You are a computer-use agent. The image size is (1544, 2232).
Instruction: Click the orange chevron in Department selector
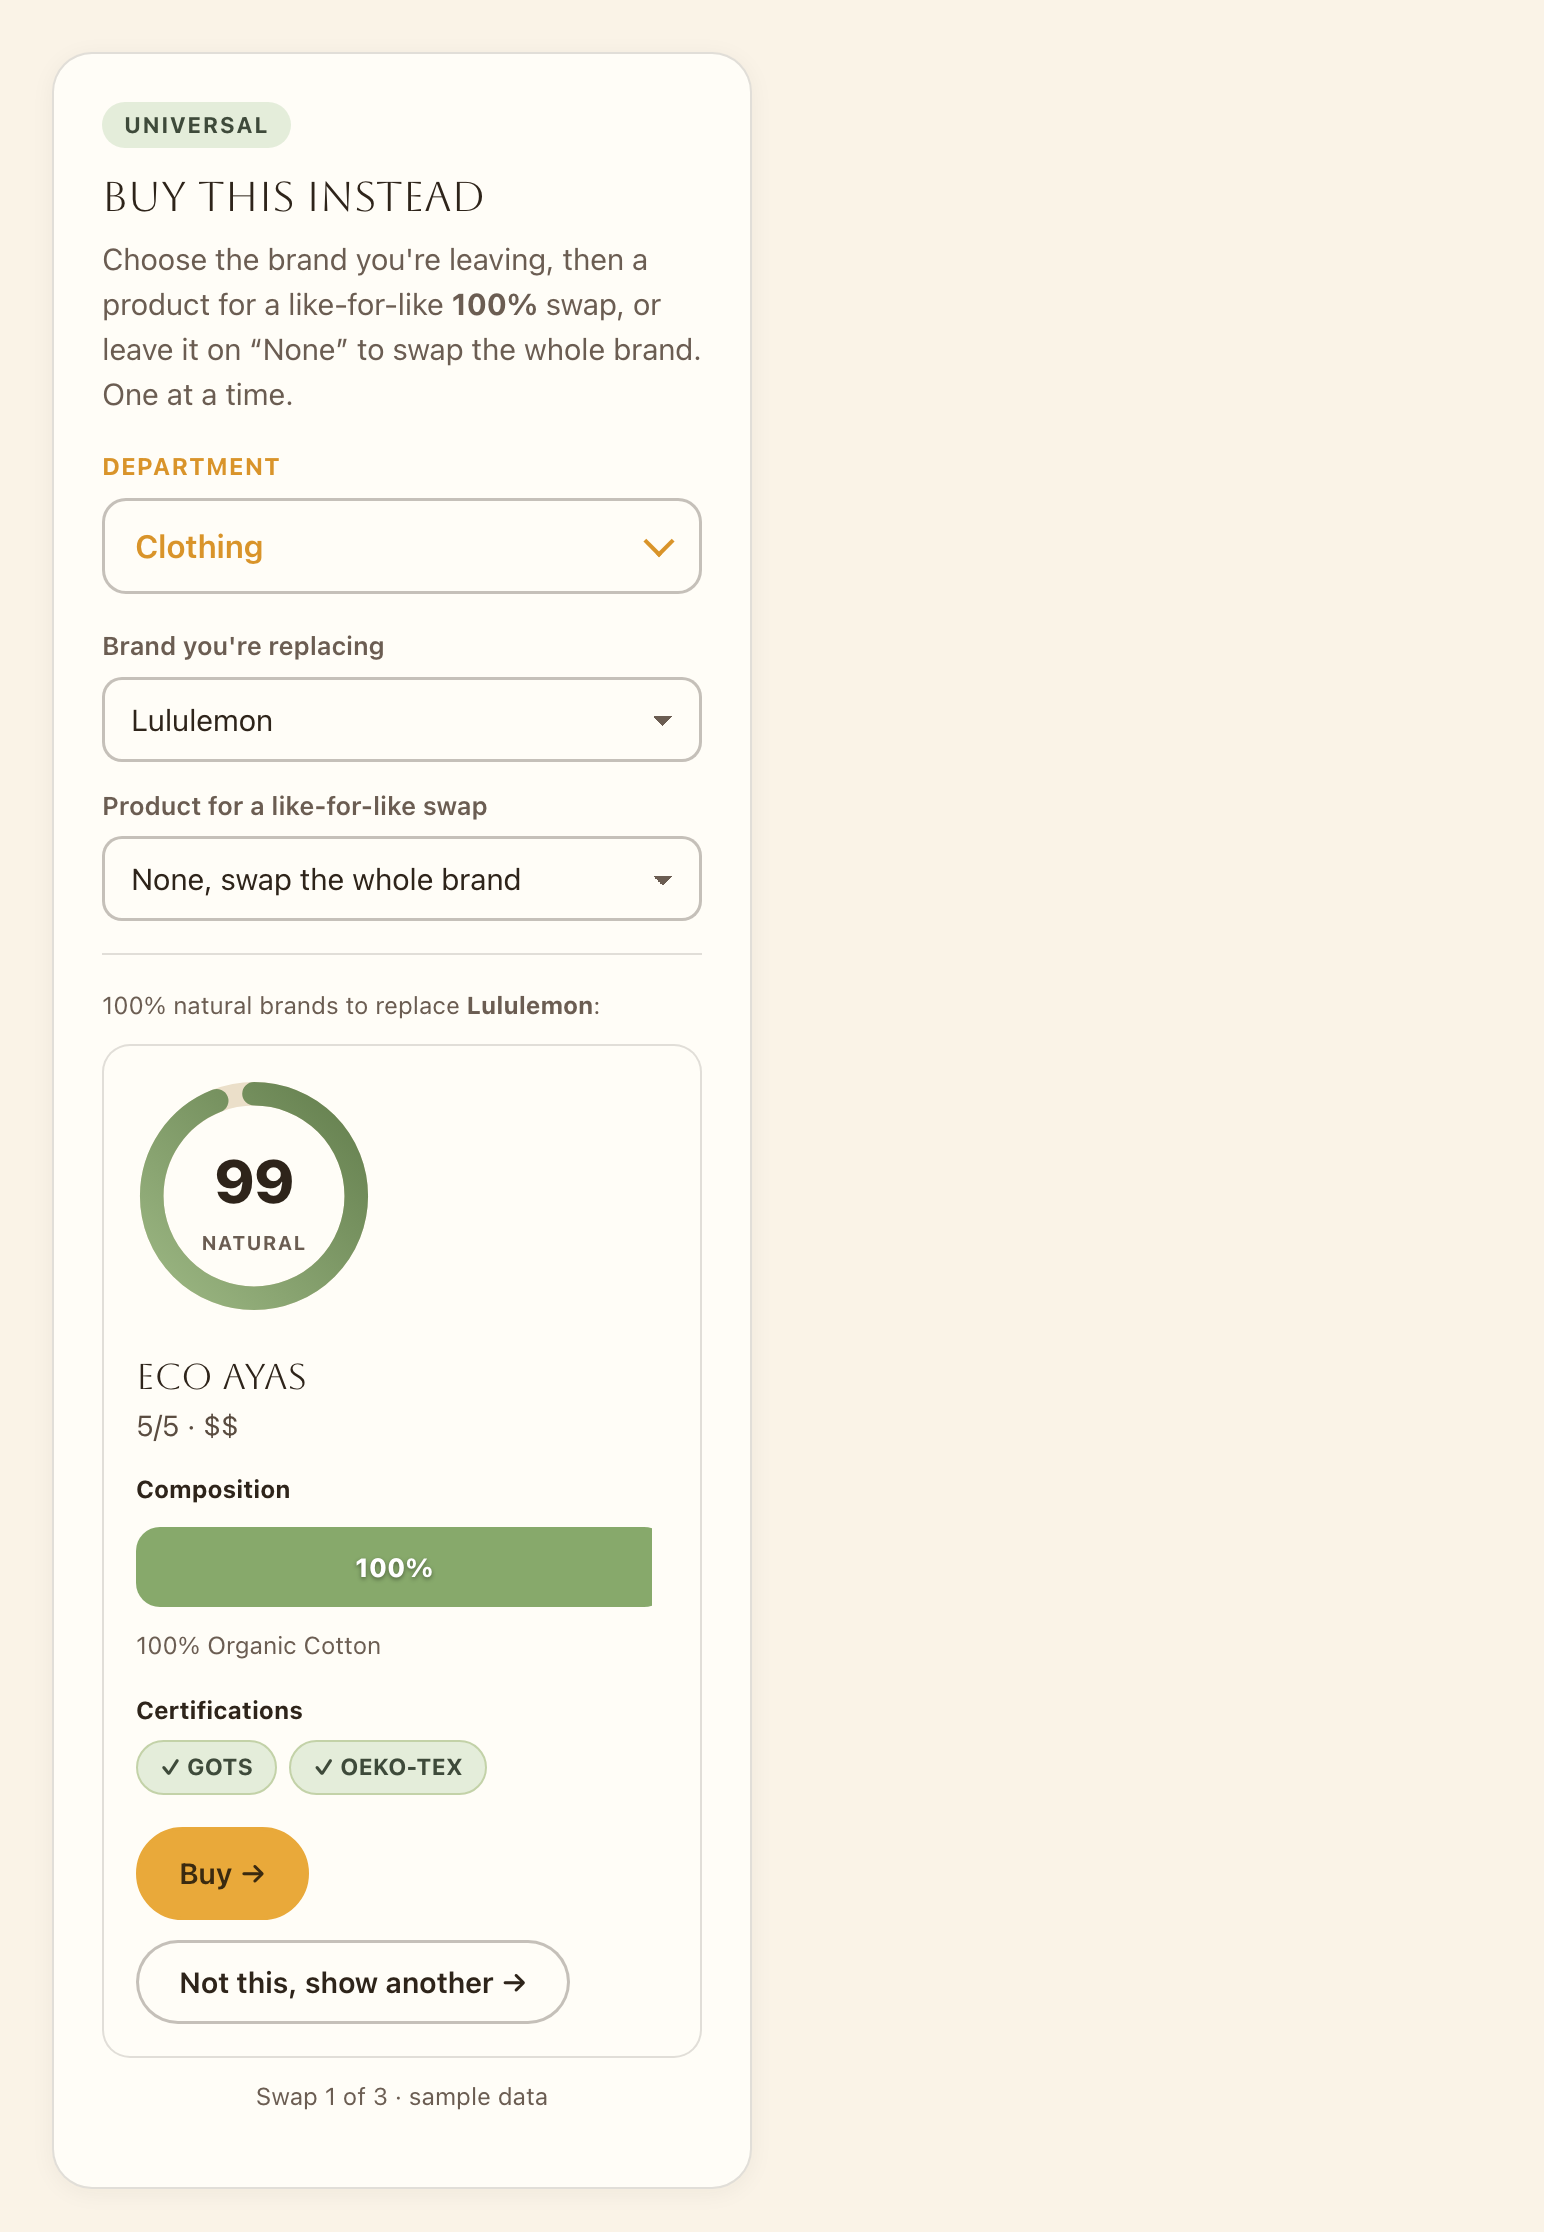click(658, 547)
